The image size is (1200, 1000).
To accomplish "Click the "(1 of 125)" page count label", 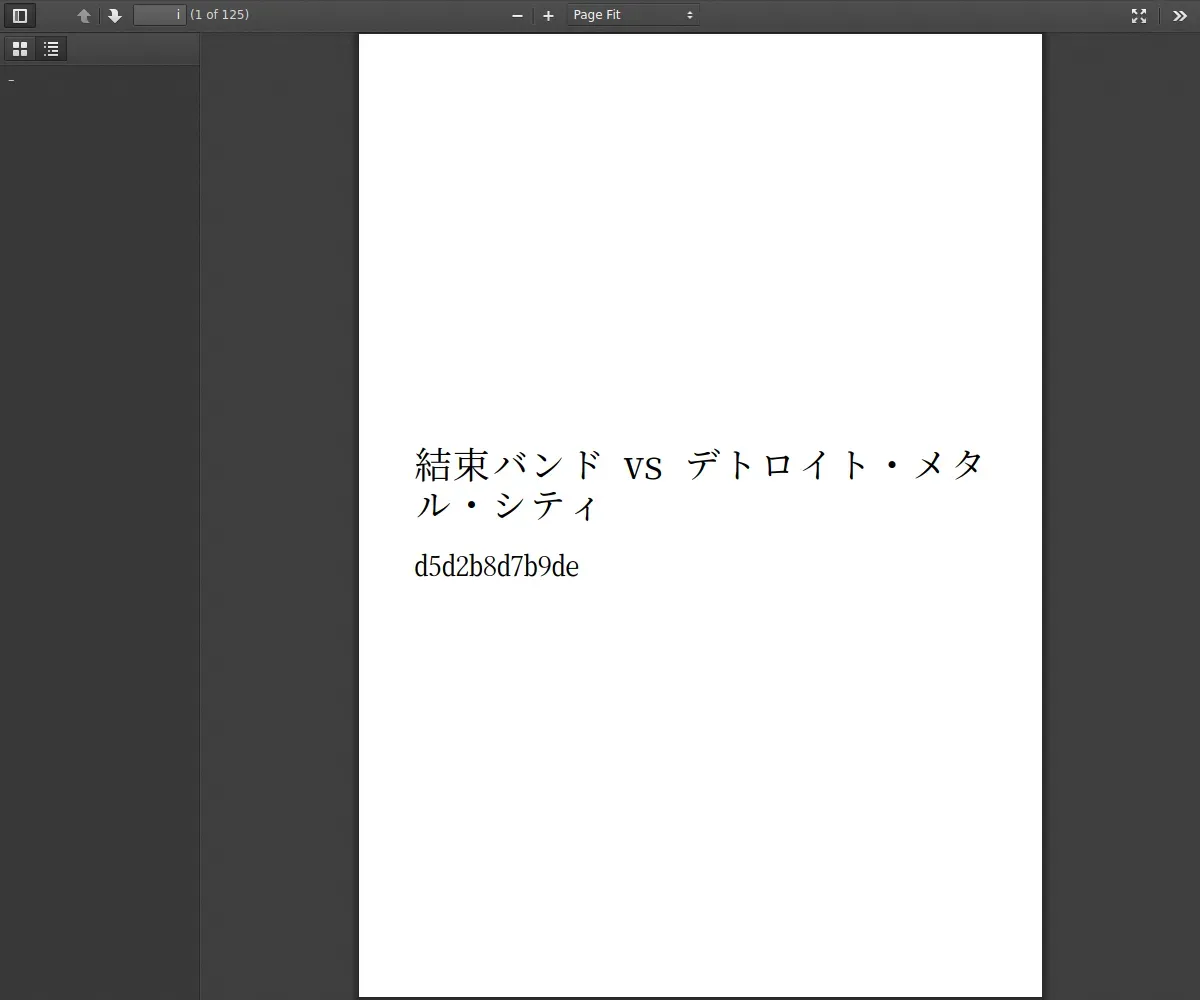I will click(x=220, y=15).
